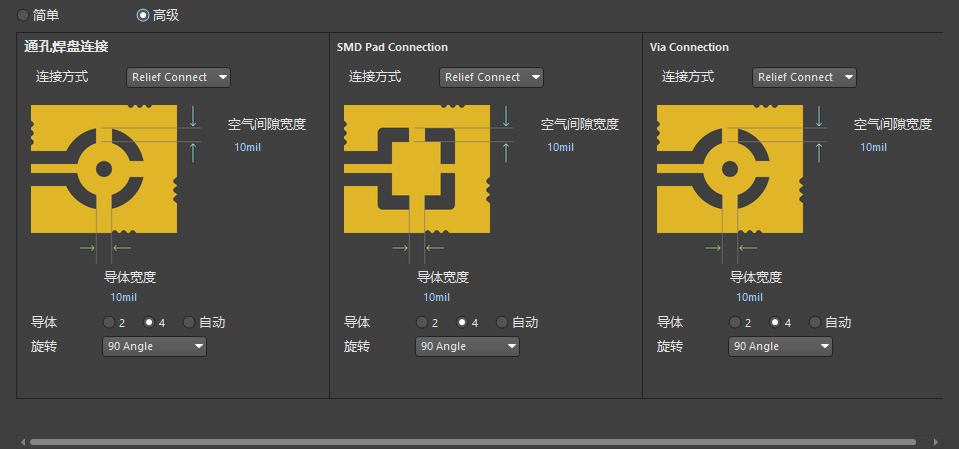Set Via Connection conductors to 自动
Image resolution: width=959 pixels, height=449 pixels.
coord(816,323)
